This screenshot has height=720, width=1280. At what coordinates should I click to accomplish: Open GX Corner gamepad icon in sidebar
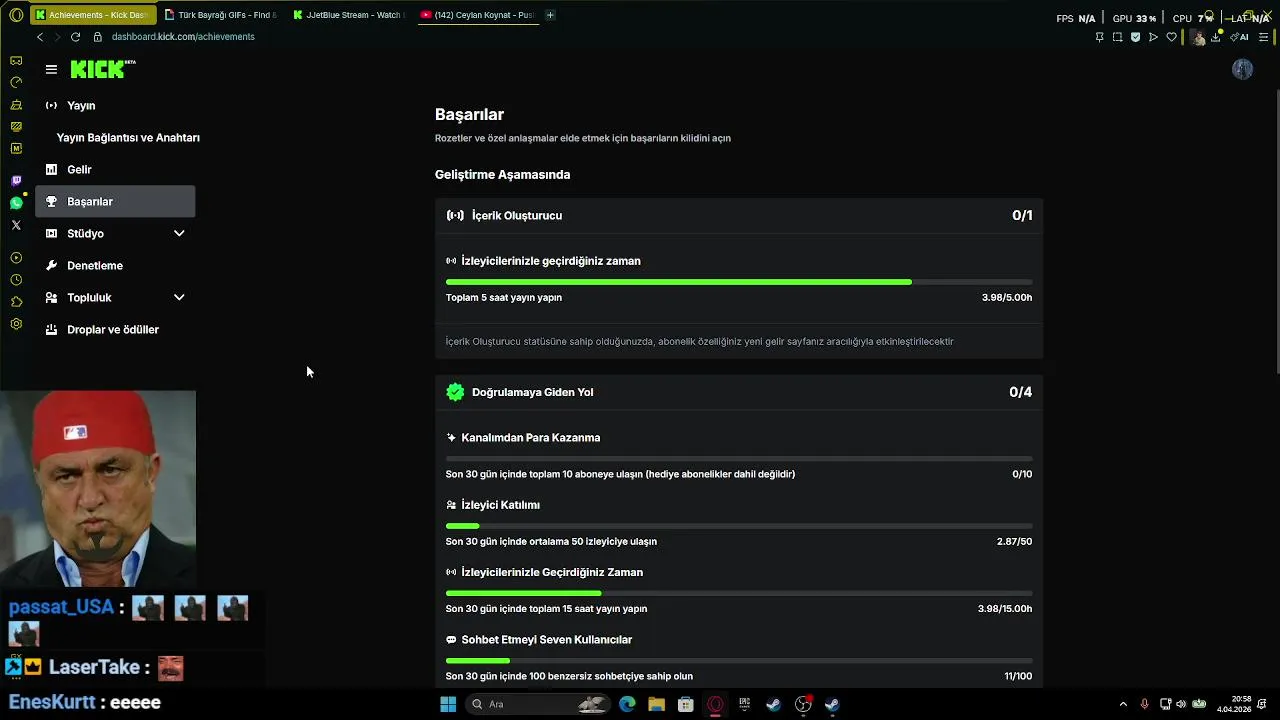coord(16,61)
